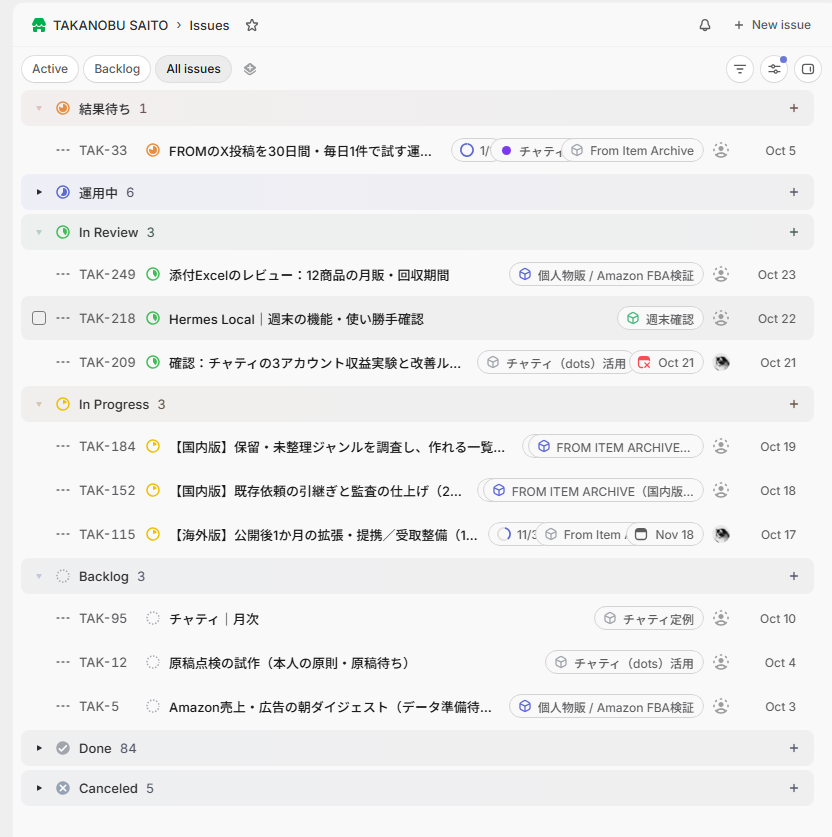Screen dimensions: 832x837
Task: Change status icon of TAK-218
Action: 153,319
